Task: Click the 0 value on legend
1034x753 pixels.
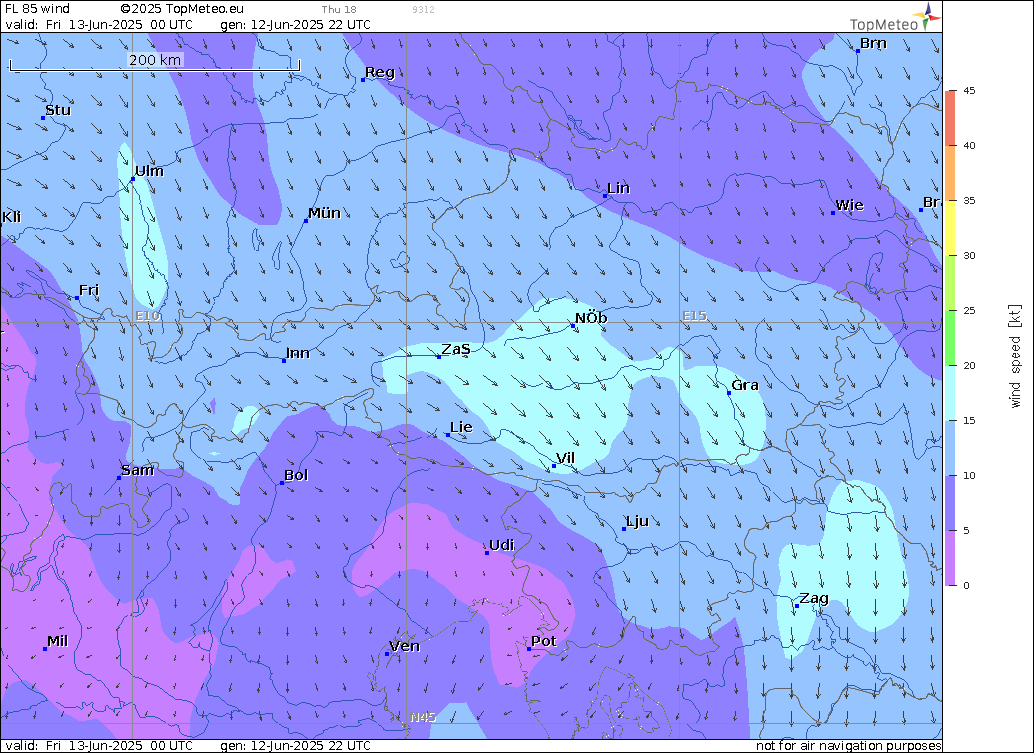Action: tap(967, 586)
